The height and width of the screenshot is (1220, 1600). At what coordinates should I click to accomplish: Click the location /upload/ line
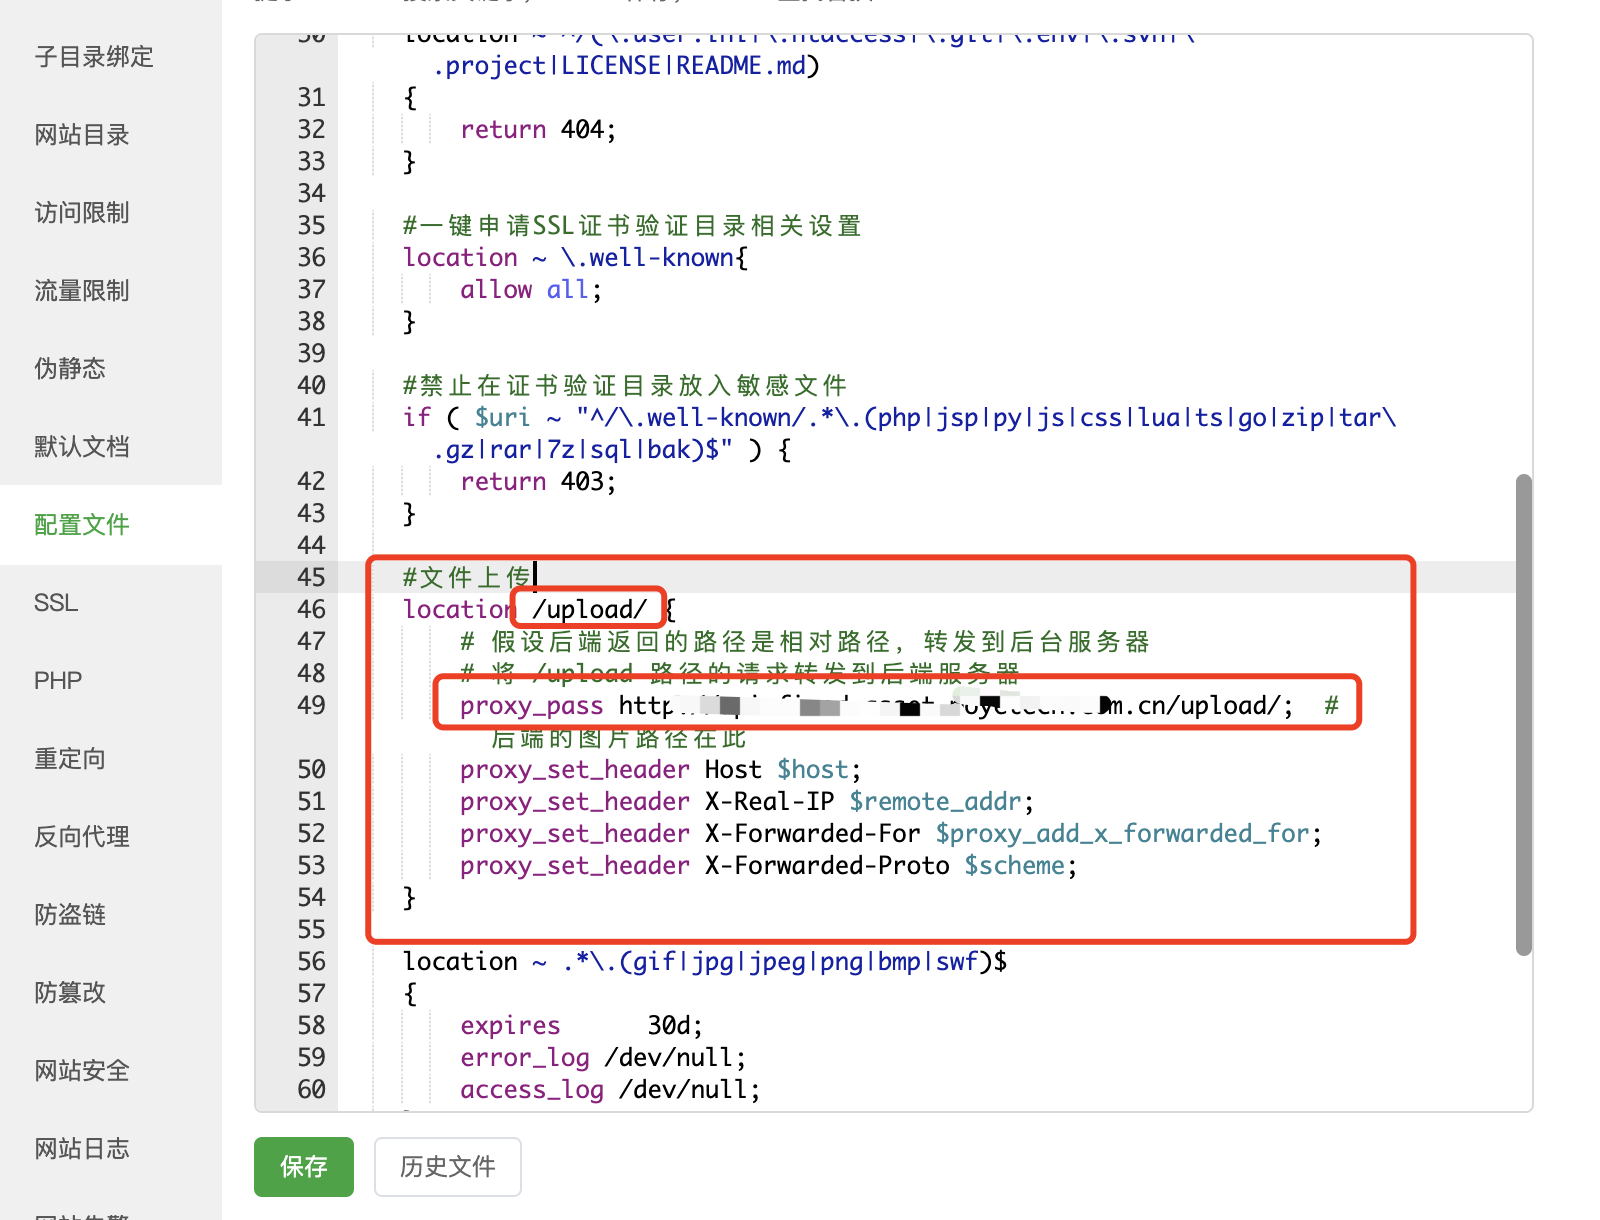pos(540,609)
